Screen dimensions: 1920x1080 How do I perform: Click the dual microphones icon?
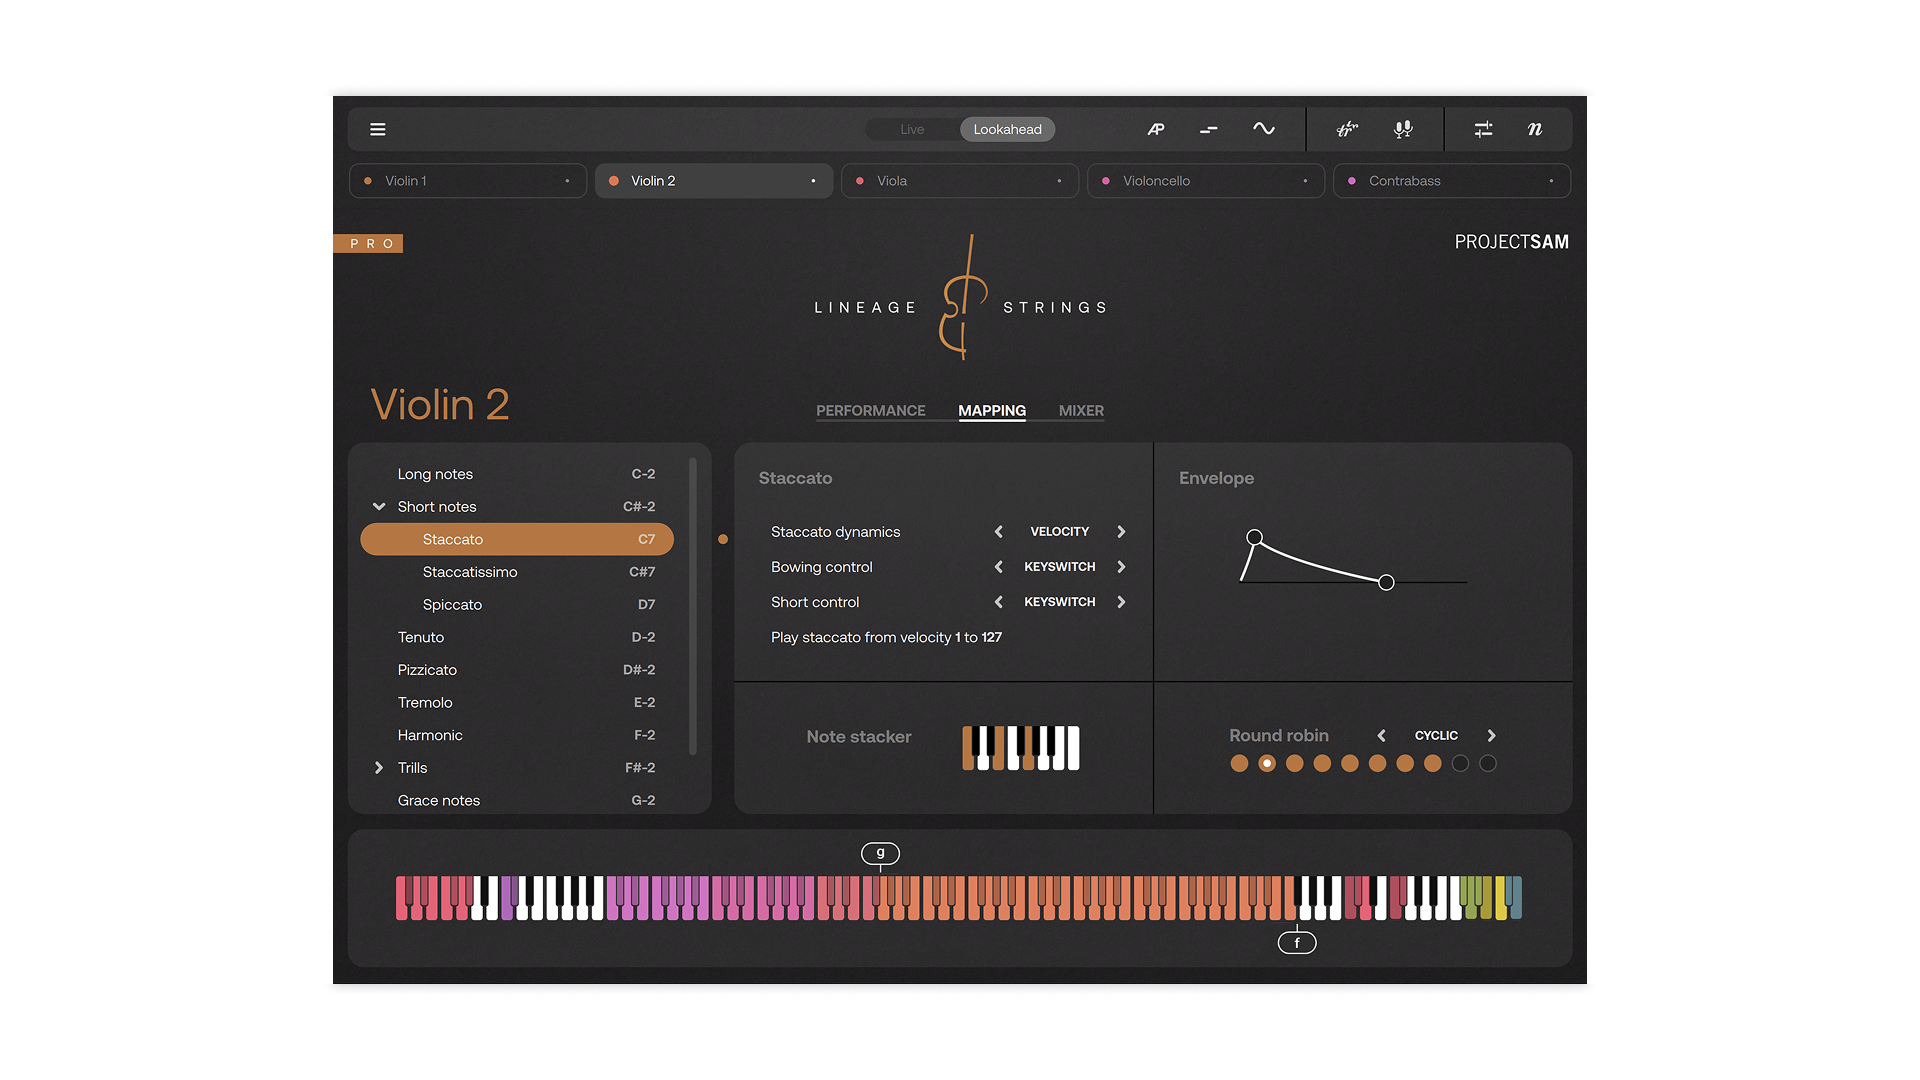point(1404,129)
